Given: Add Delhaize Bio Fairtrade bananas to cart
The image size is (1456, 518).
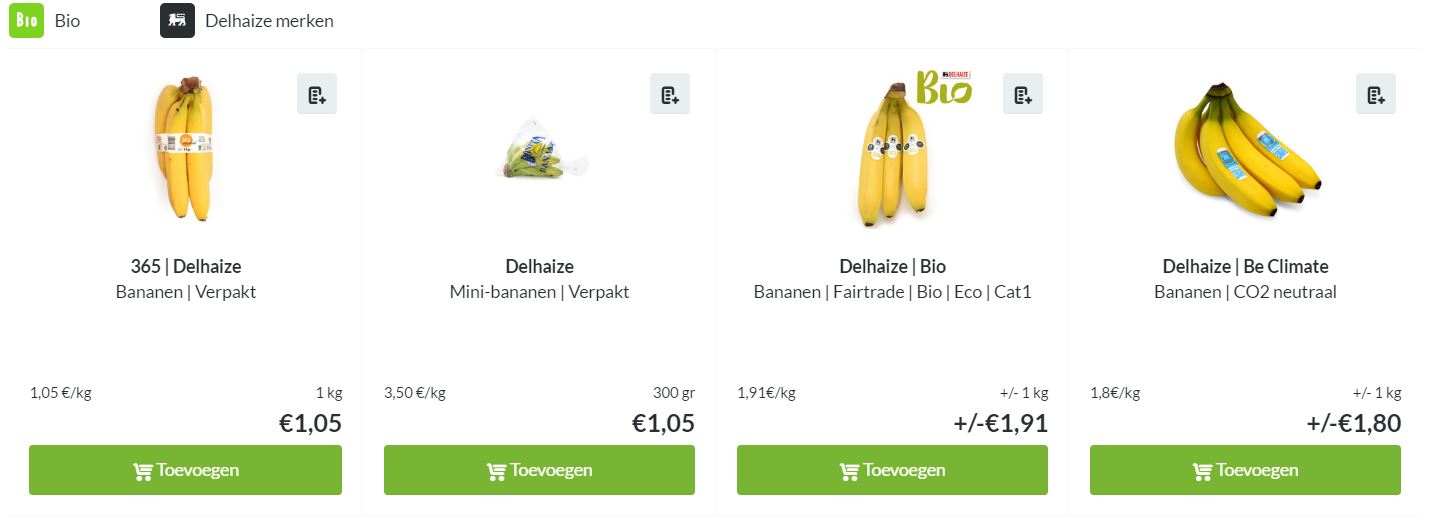Looking at the screenshot, I should 892,470.
